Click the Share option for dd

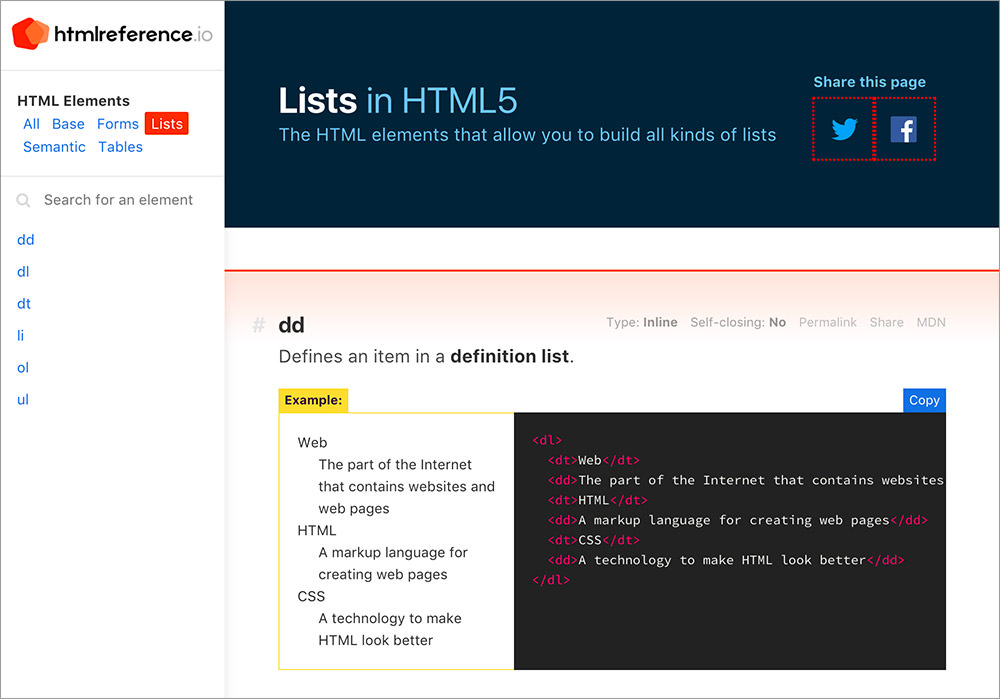tap(886, 322)
